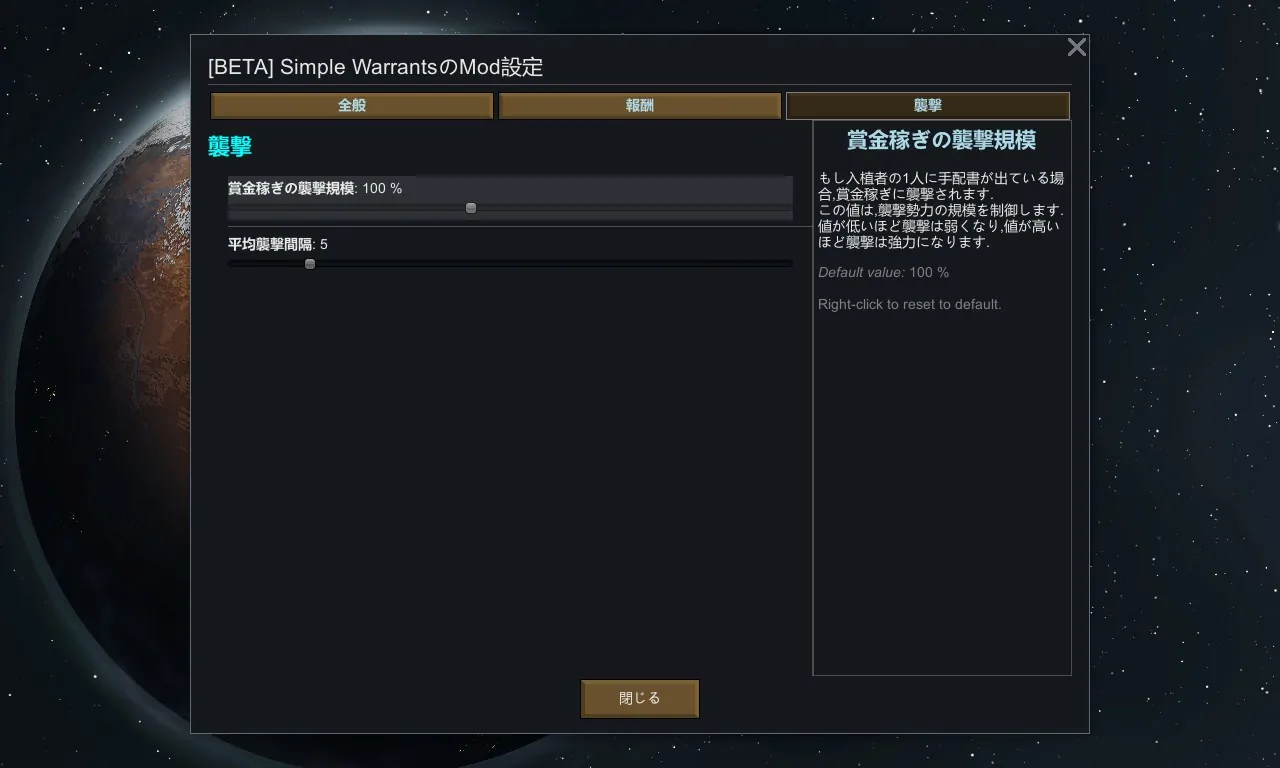The image size is (1280, 768).
Task: Click the 100 % value next to 襲撃規模
Action: coord(382,188)
